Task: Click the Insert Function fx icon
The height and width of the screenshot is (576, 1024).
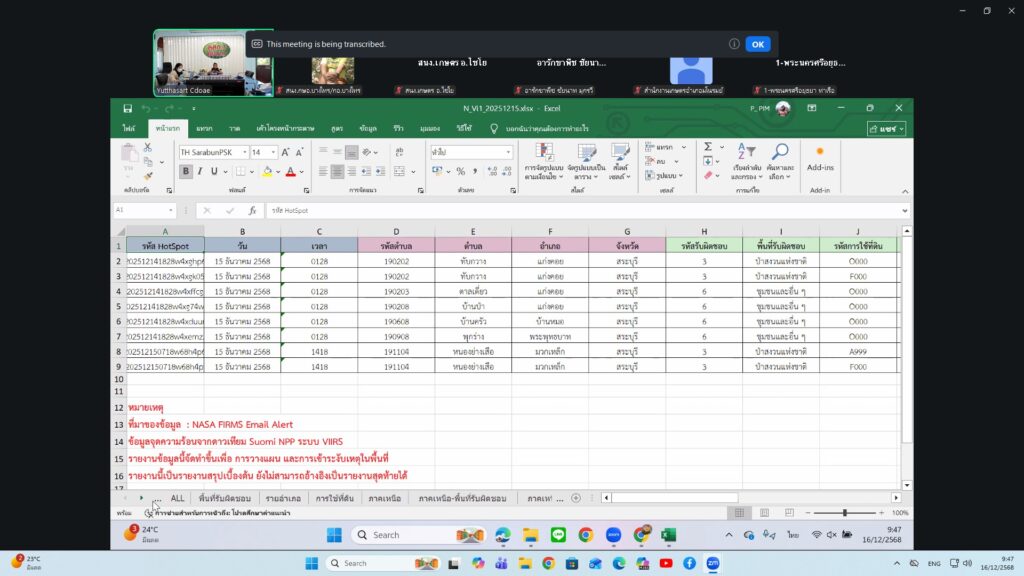Action: click(253, 211)
